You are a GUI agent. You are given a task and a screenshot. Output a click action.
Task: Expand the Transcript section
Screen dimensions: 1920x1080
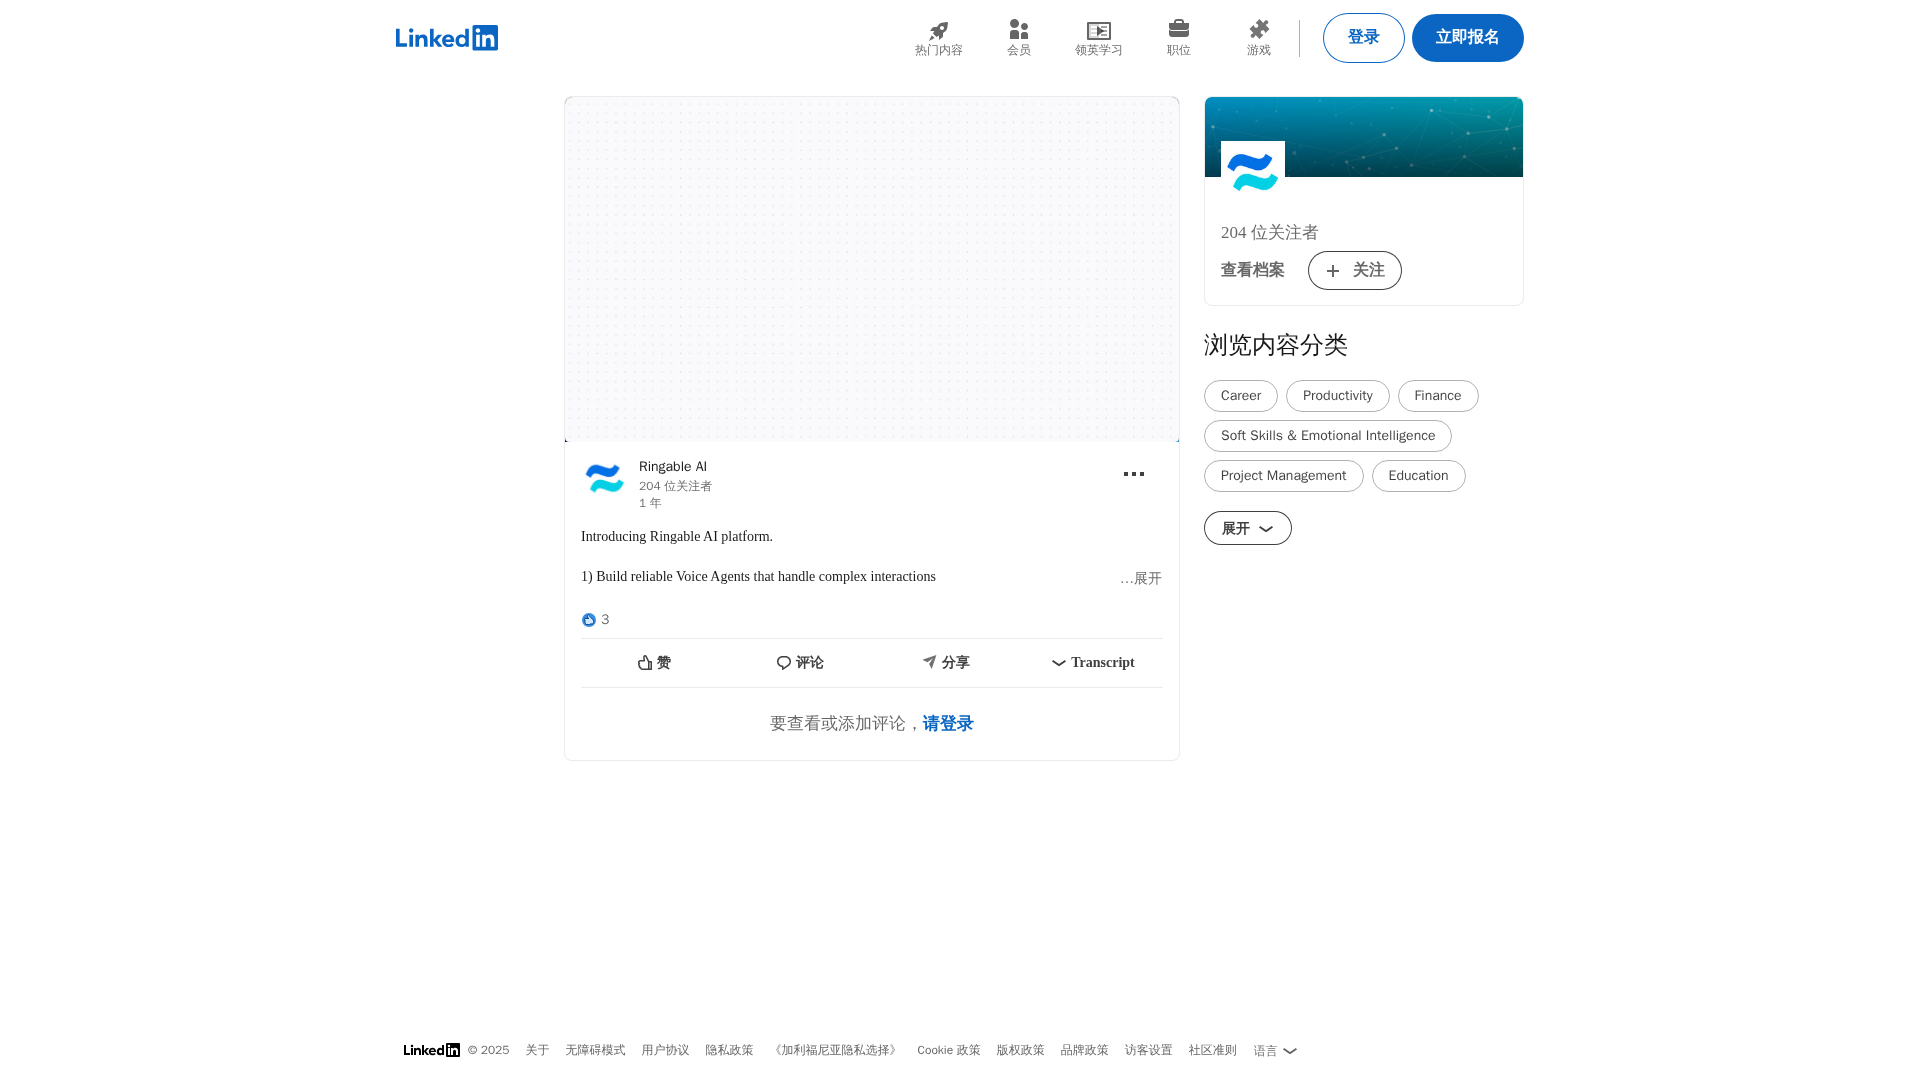click(x=1092, y=663)
